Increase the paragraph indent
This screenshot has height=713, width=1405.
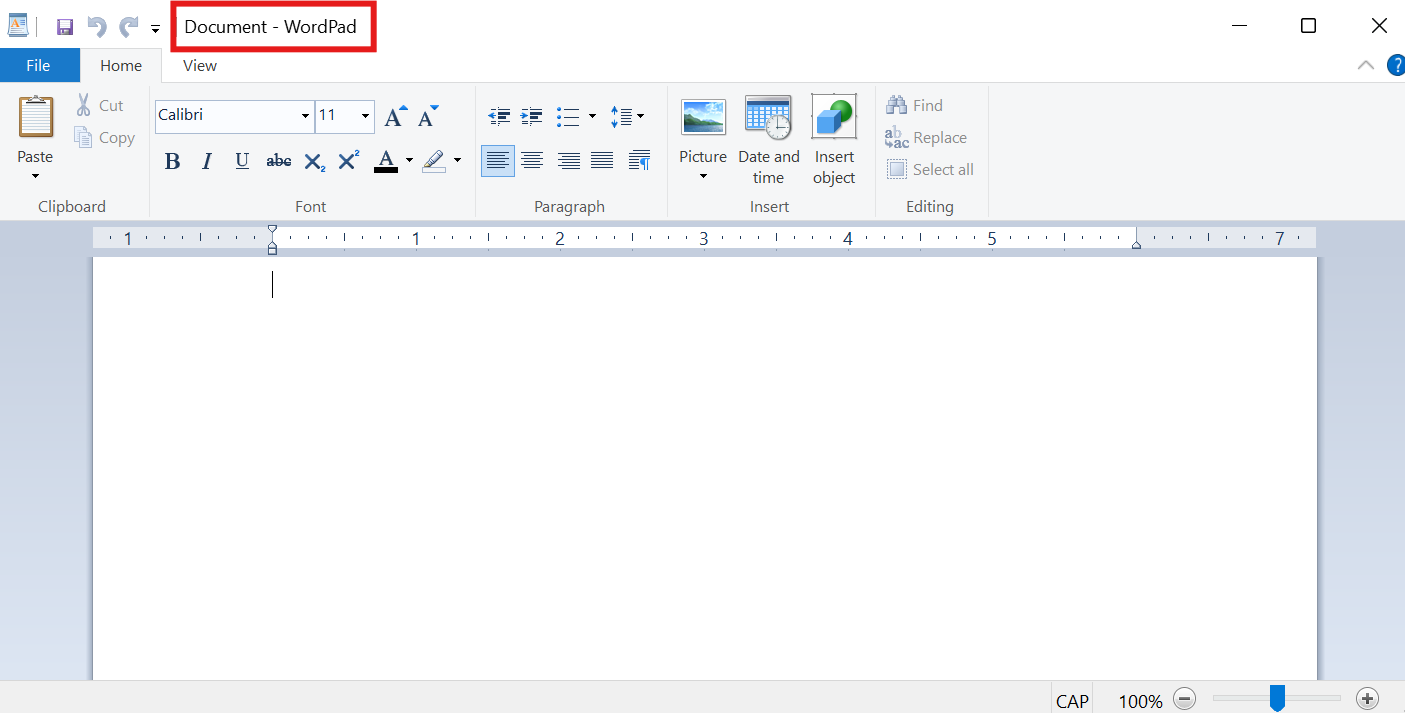pyautogui.click(x=532, y=117)
